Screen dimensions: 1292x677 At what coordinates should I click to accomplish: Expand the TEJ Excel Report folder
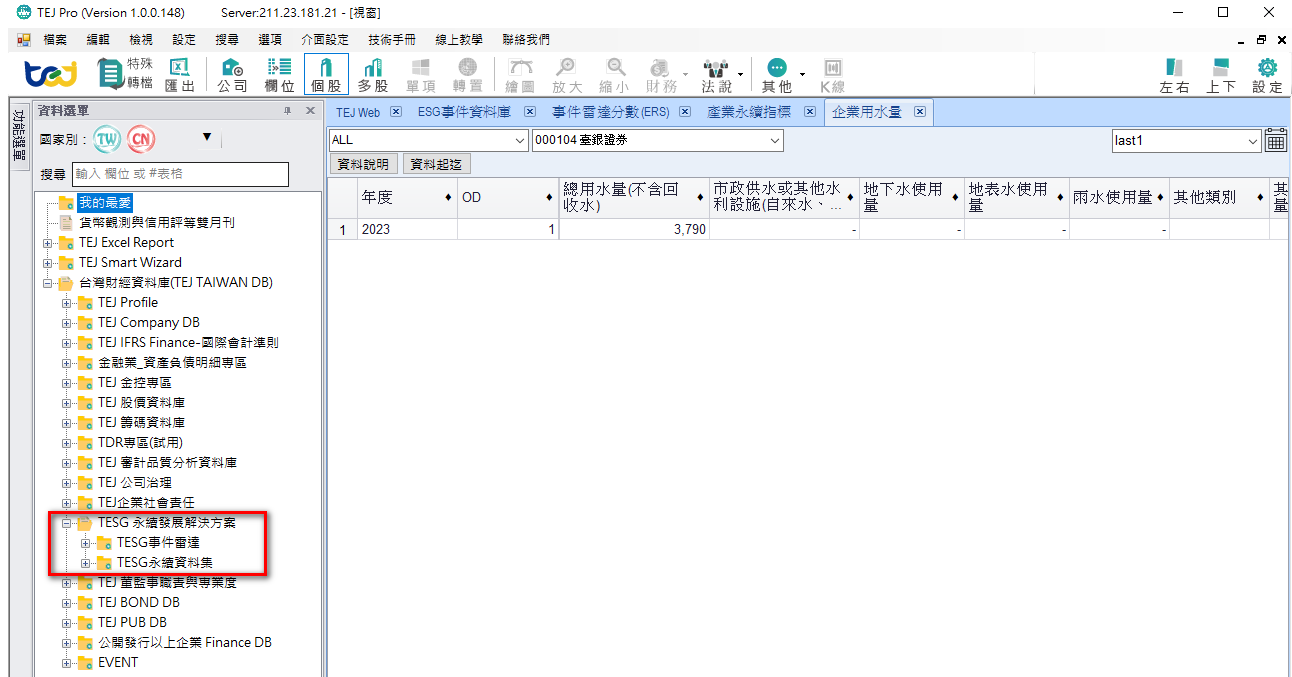pos(48,243)
